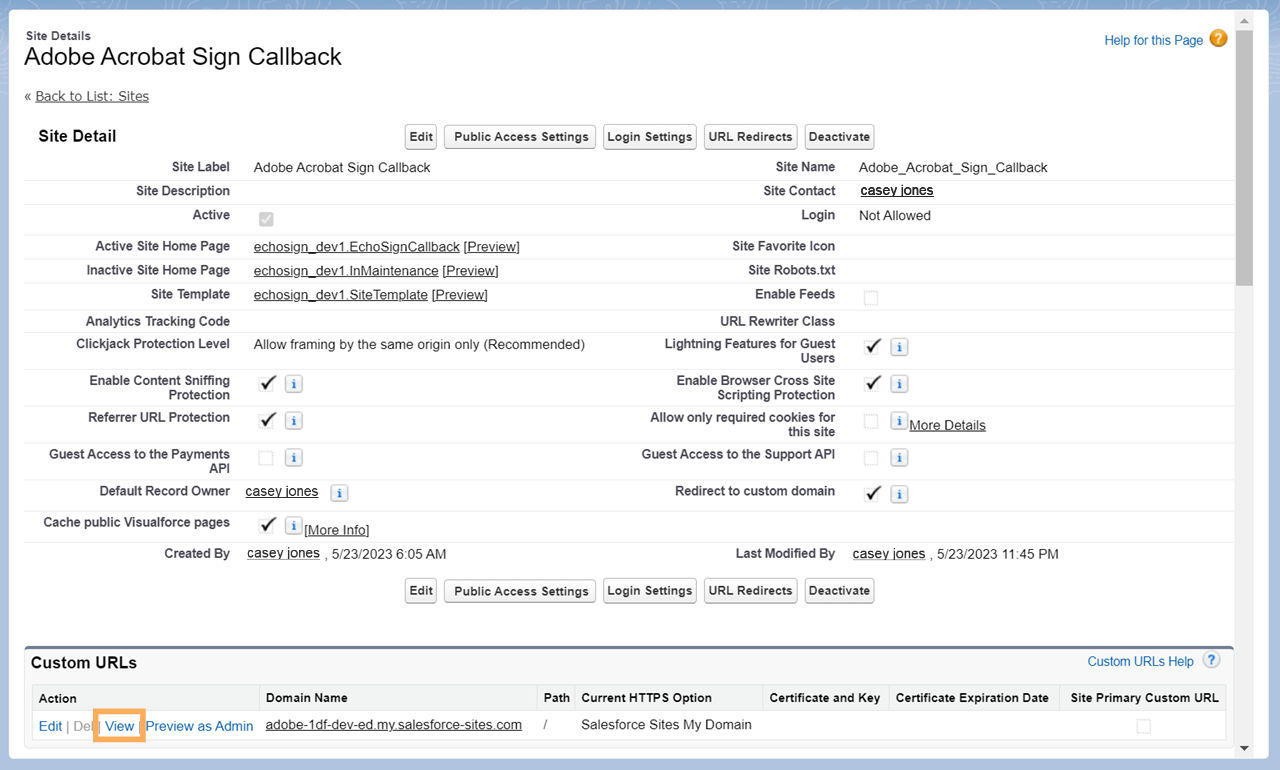The width and height of the screenshot is (1280, 770).
Task: Click the Certificate Expiration Date column header
Action: 972,698
